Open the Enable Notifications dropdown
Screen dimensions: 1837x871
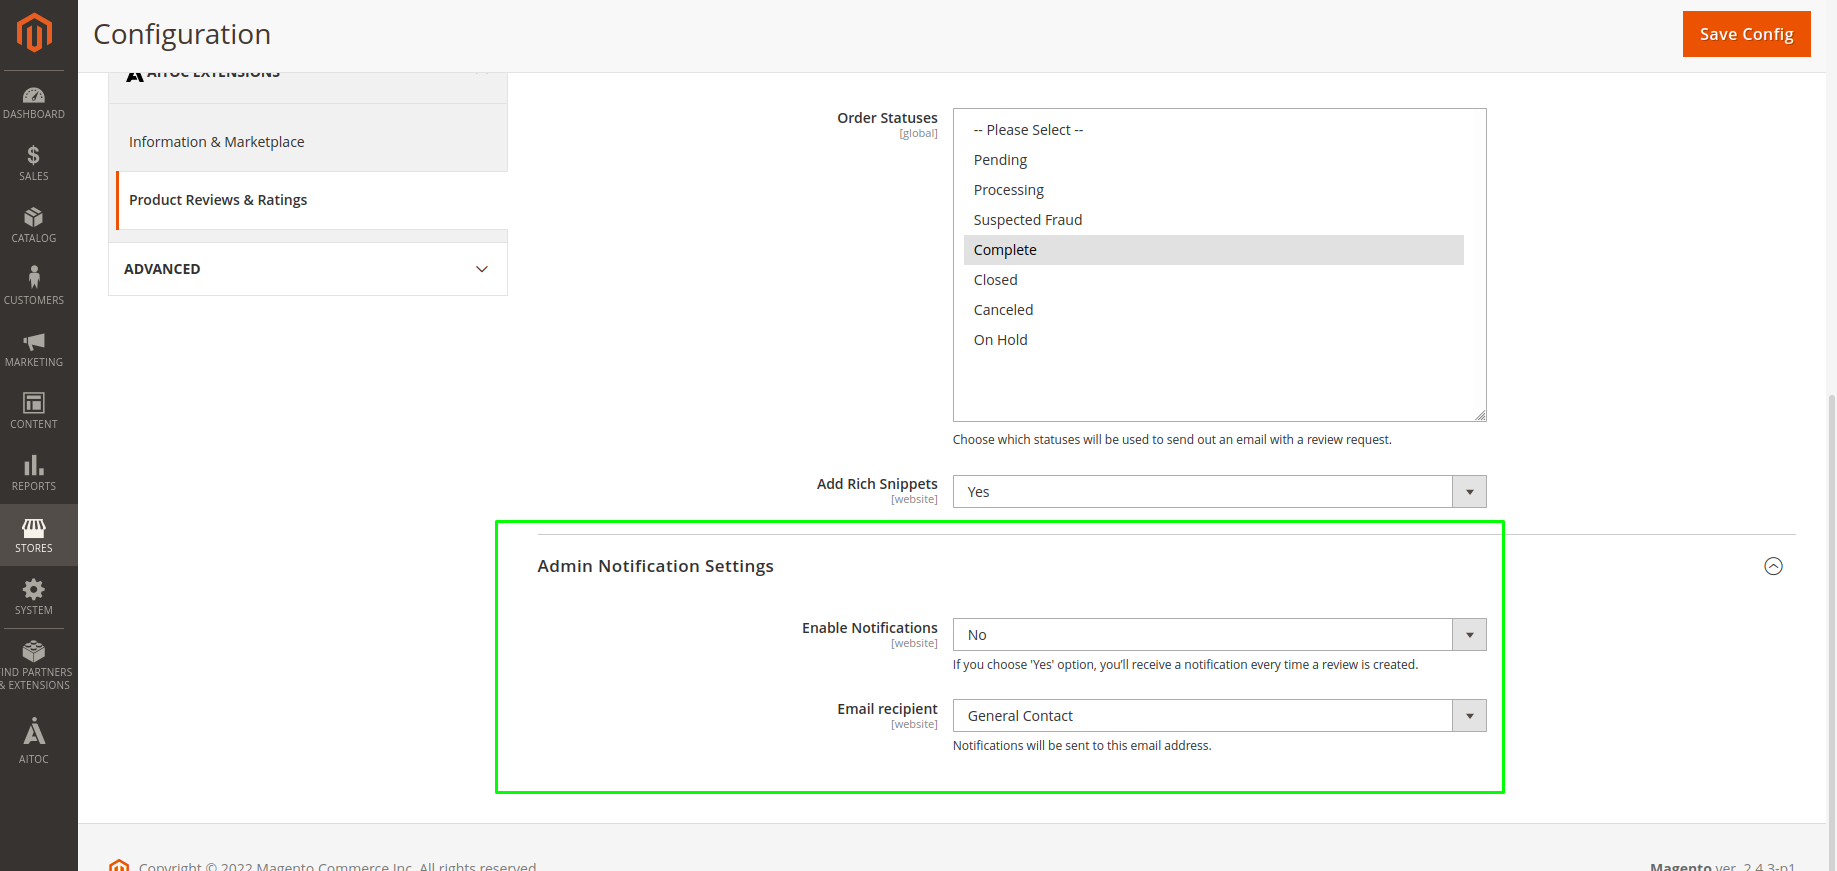click(1219, 635)
